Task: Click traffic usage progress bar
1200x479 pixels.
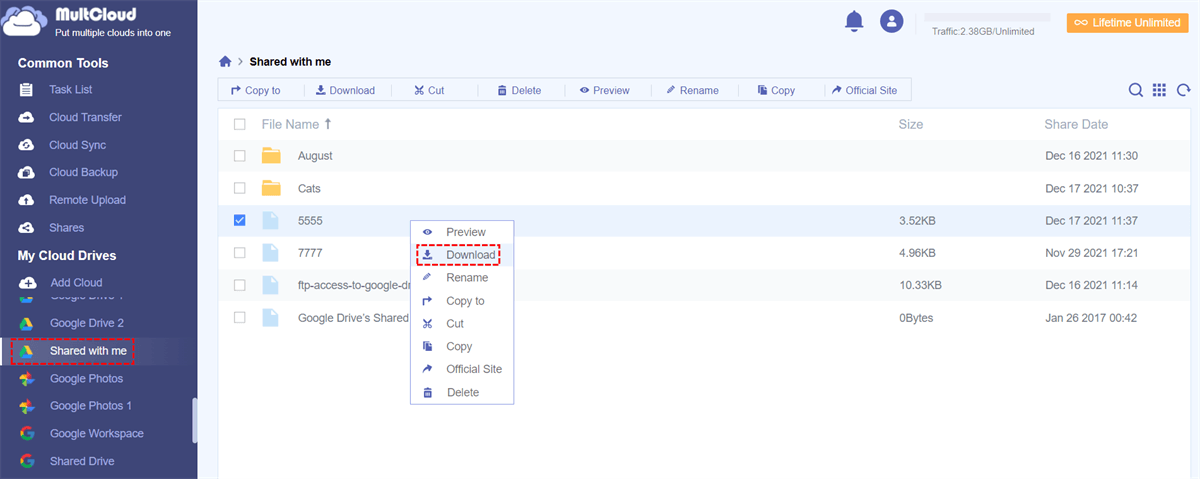Action: (987, 18)
